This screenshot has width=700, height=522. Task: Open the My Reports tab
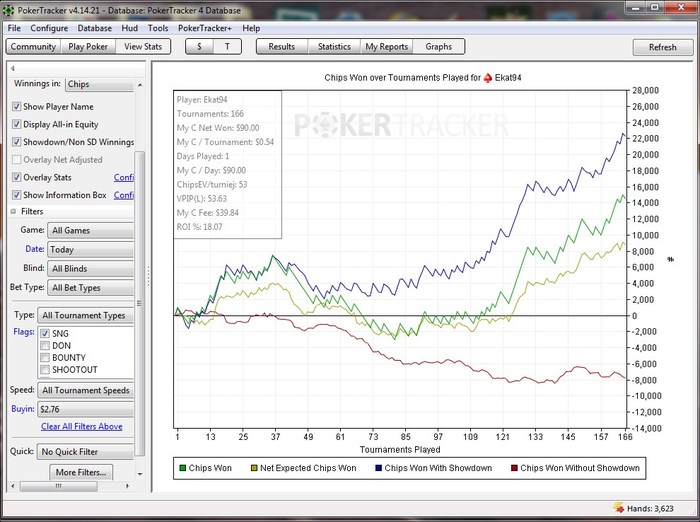coord(387,46)
